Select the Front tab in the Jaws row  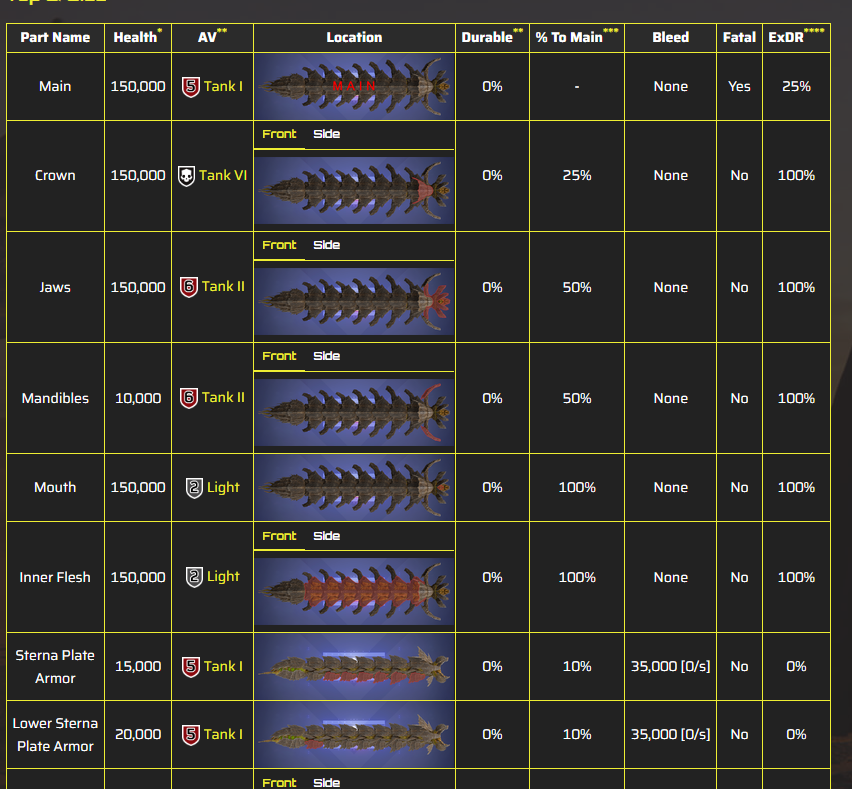(279, 245)
